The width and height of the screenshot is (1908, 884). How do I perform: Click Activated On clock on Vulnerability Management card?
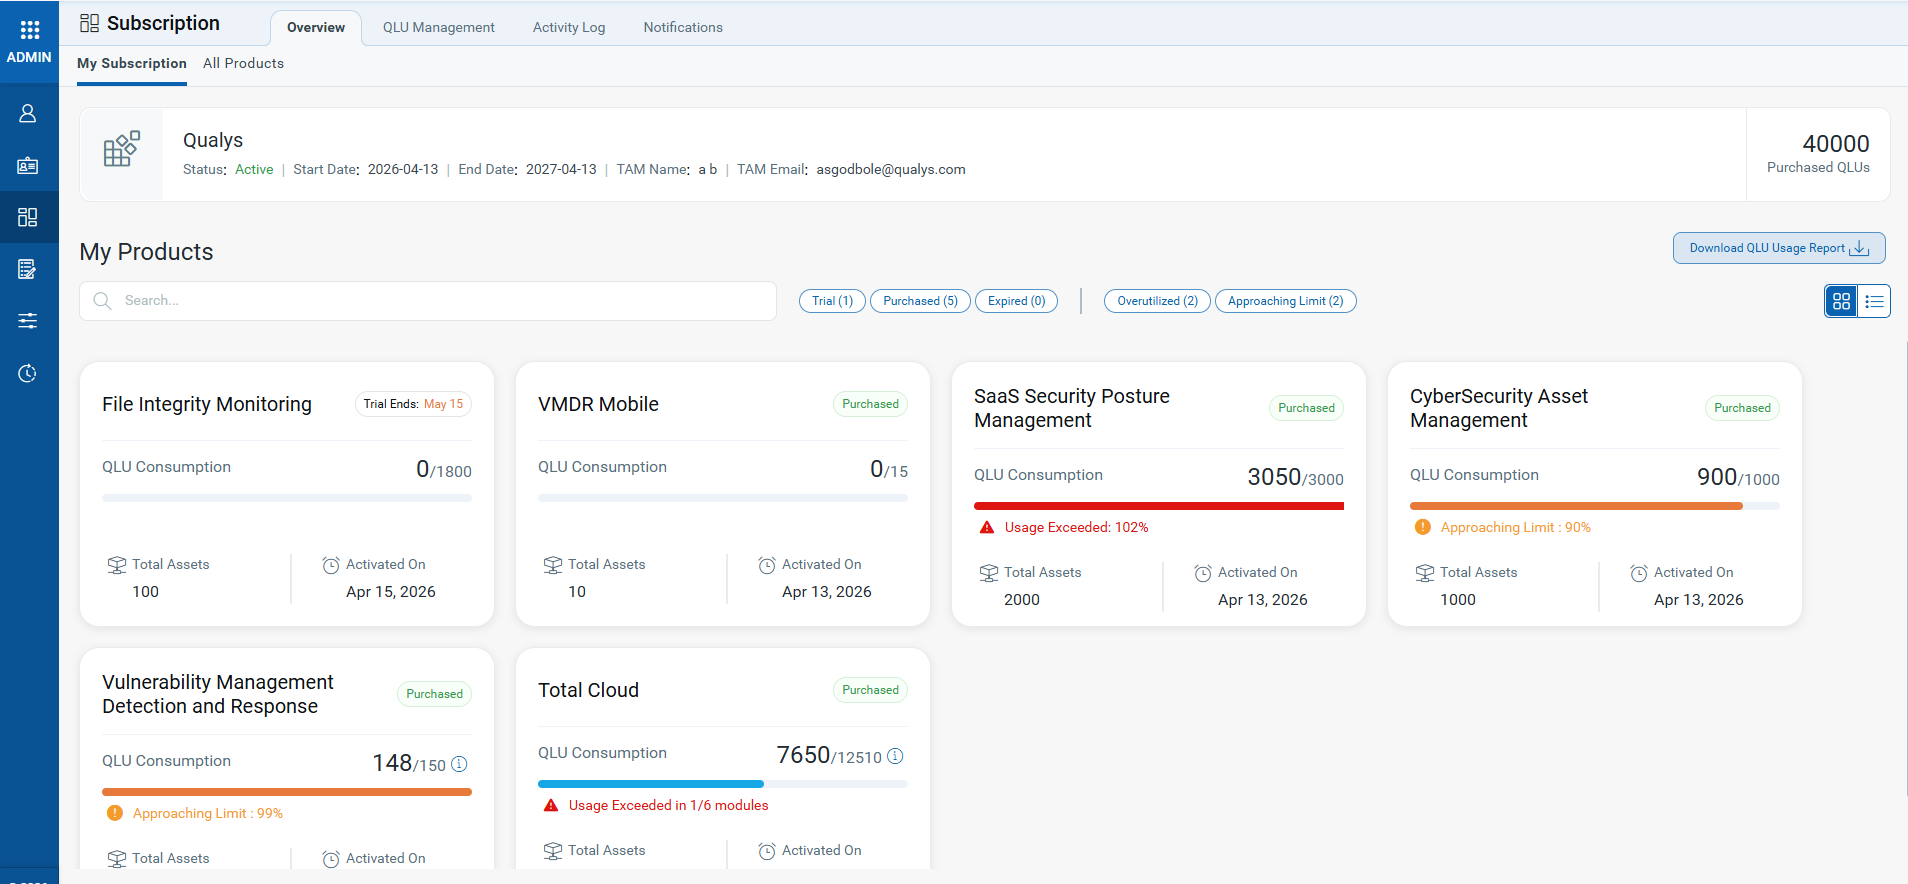tap(331, 859)
